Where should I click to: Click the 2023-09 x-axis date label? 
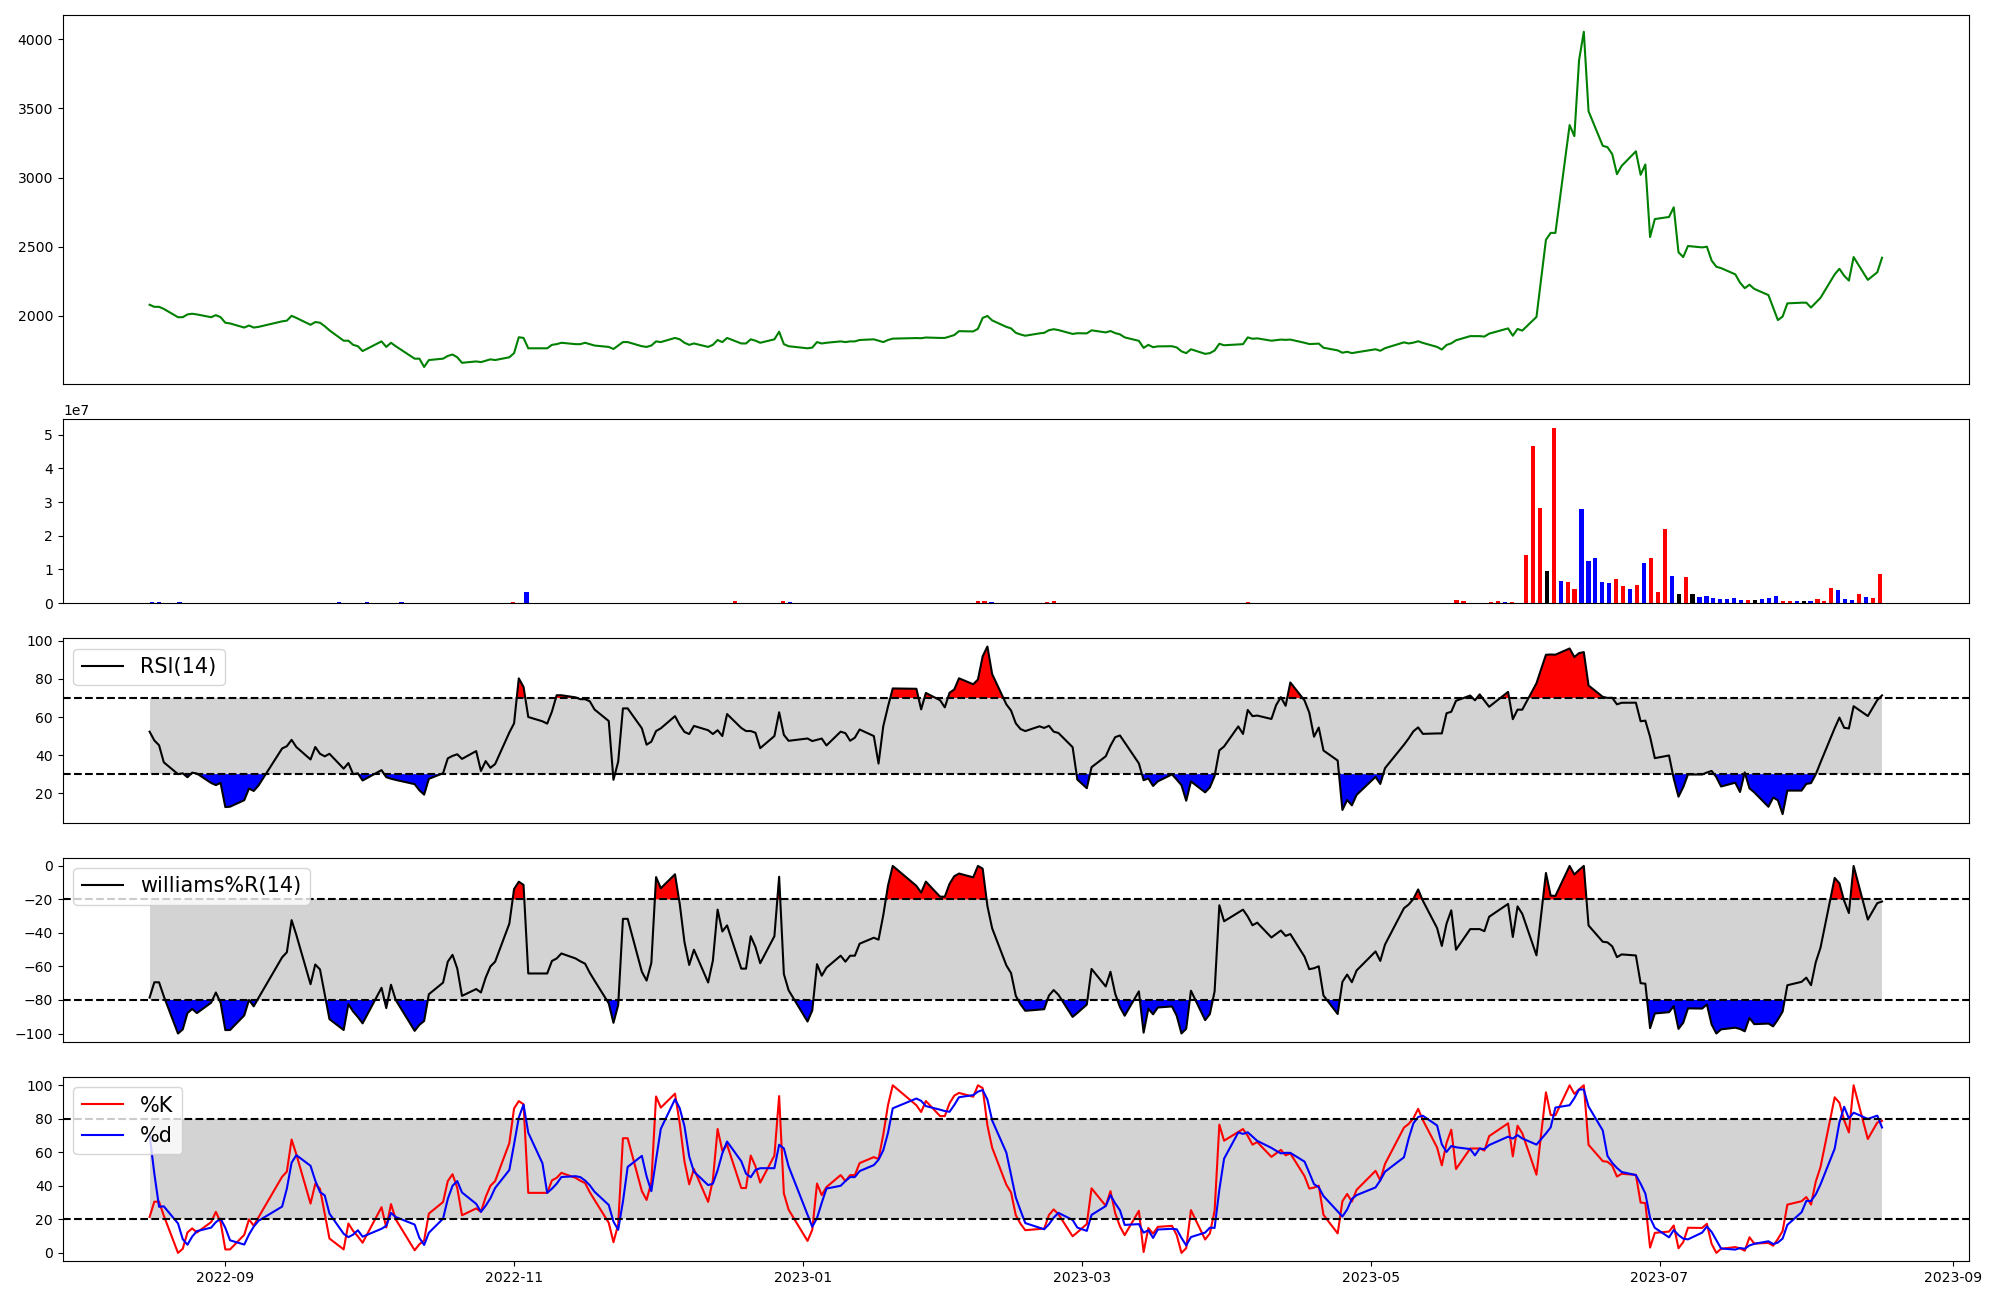point(1953,1277)
